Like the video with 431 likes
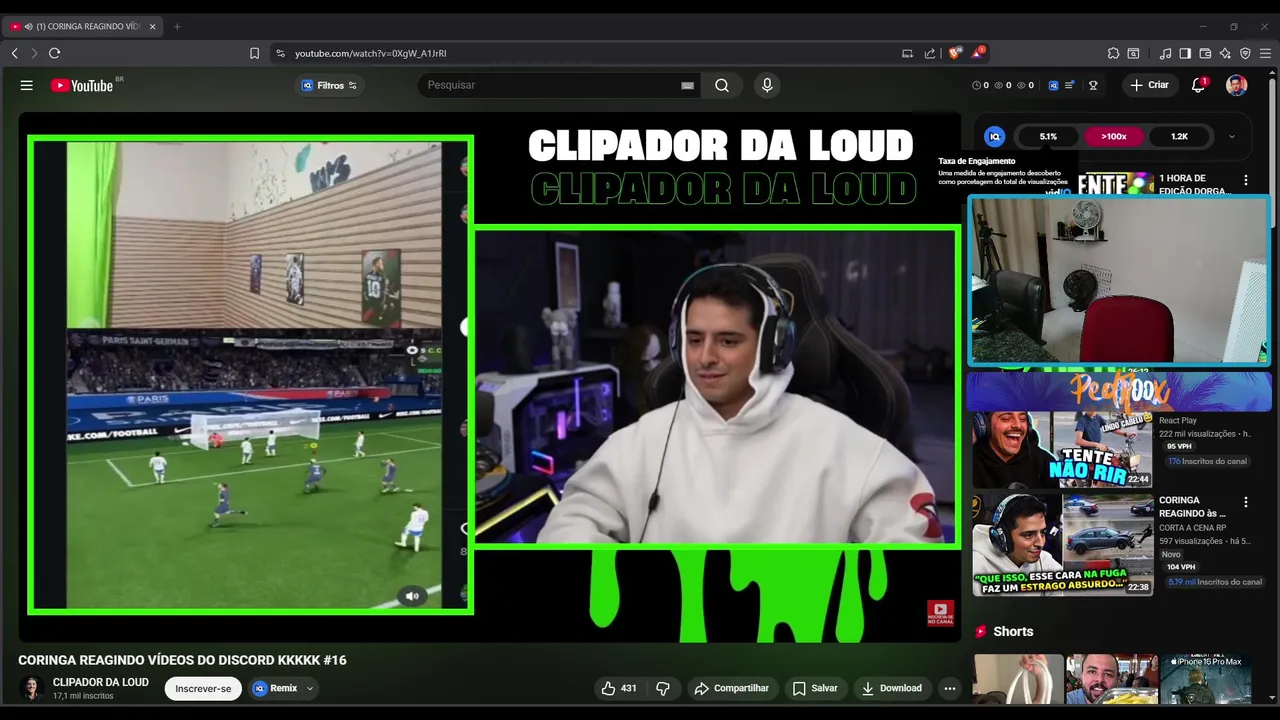The height and width of the screenshot is (720, 1280). pyautogui.click(x=619, y=688)
